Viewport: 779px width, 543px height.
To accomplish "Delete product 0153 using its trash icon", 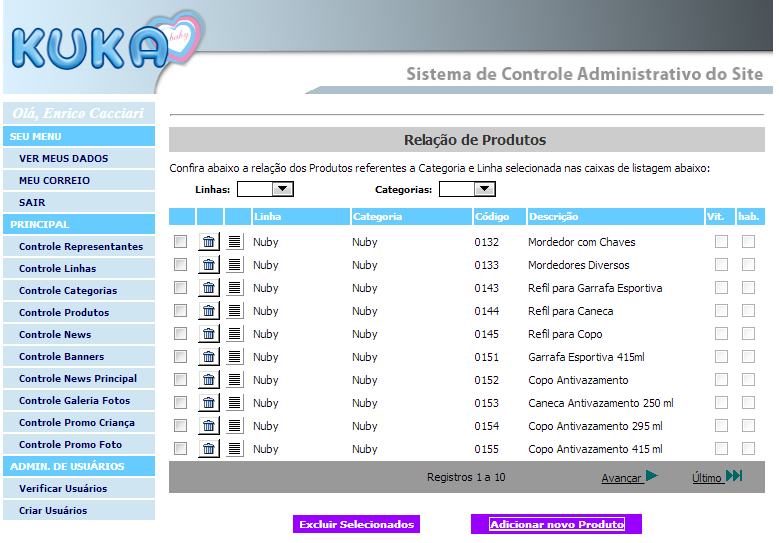I will [209, 403].
